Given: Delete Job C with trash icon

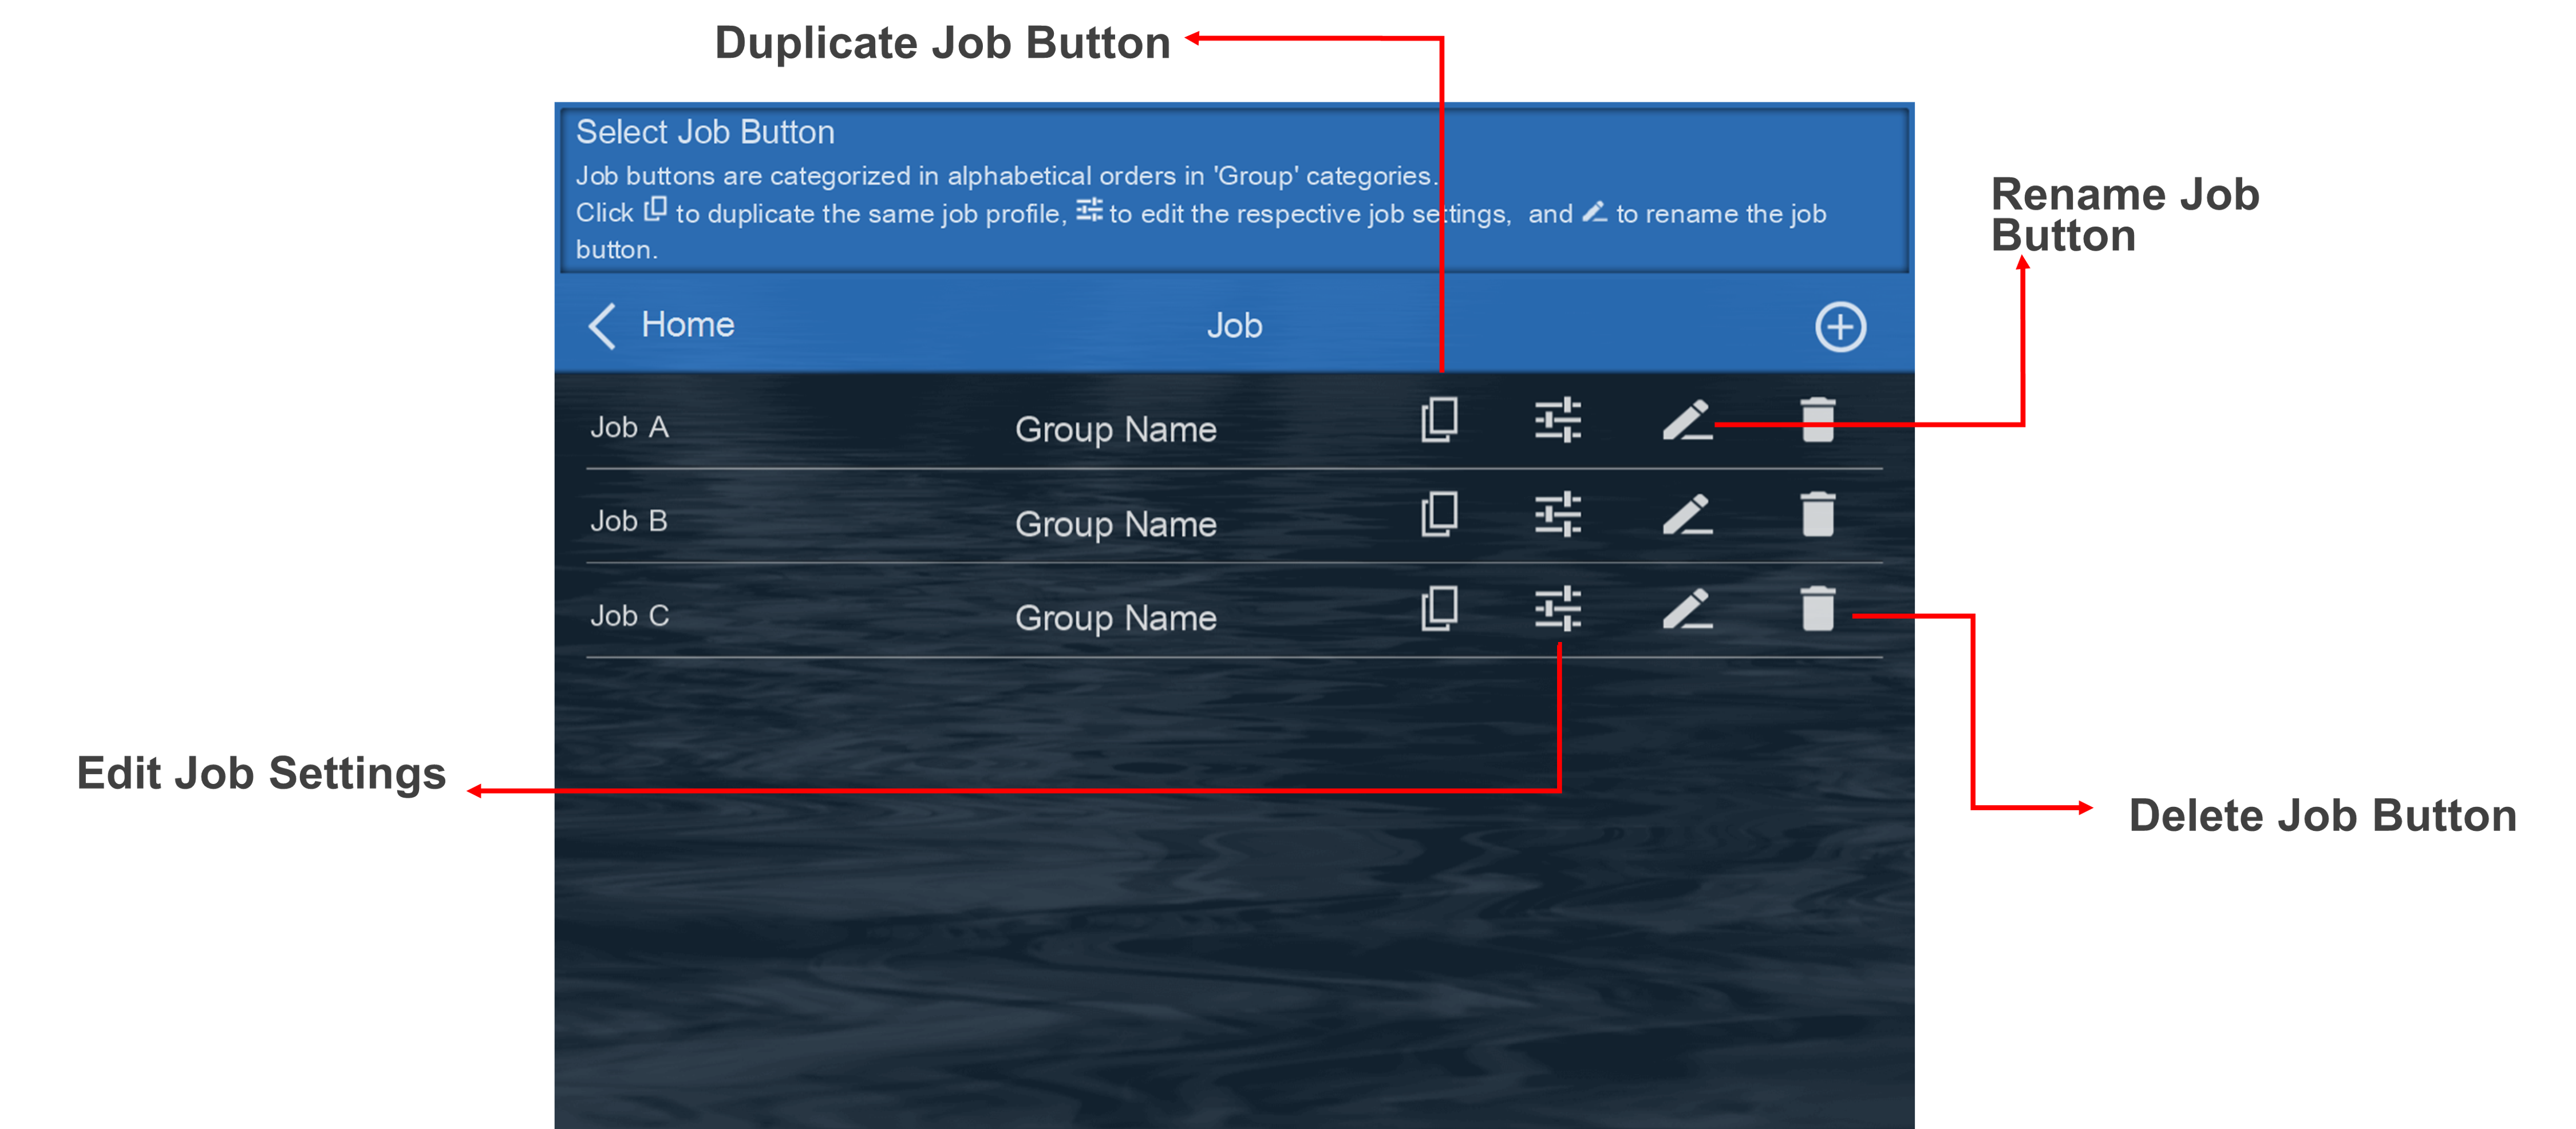Looking at the screenshot, I should click(x=1818, y=608).
